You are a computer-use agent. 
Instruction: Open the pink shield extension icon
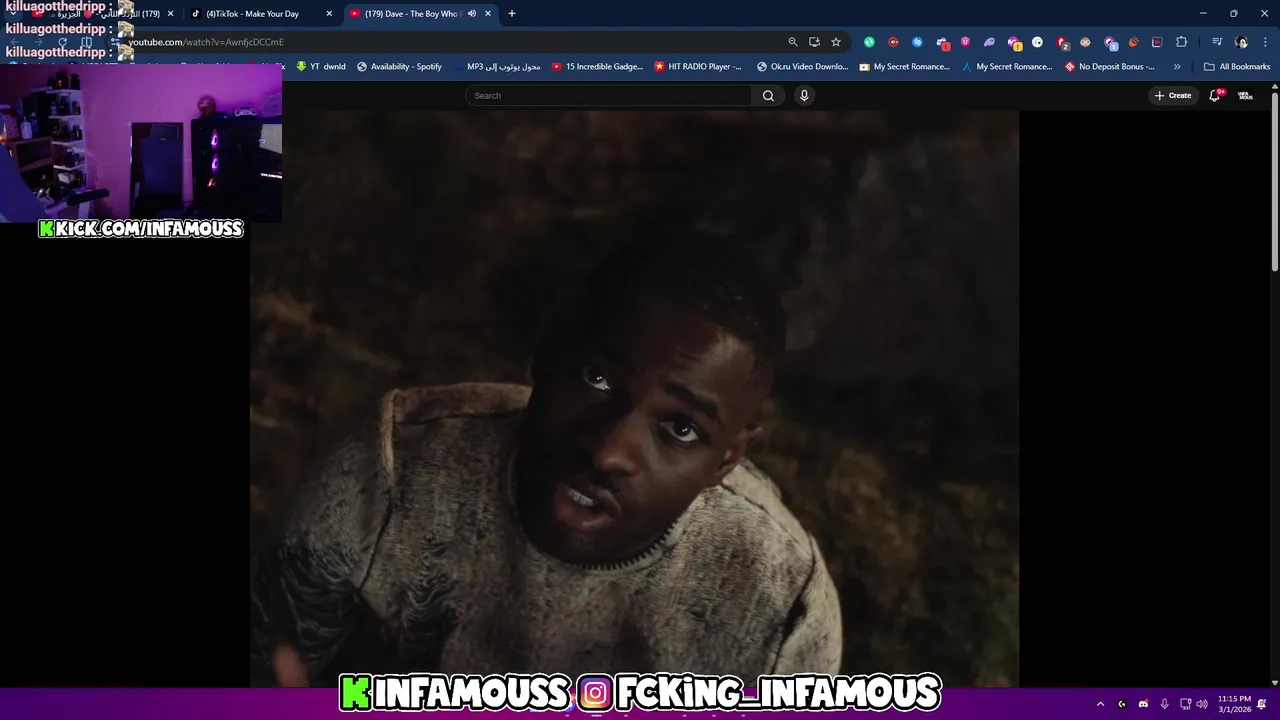965,42
